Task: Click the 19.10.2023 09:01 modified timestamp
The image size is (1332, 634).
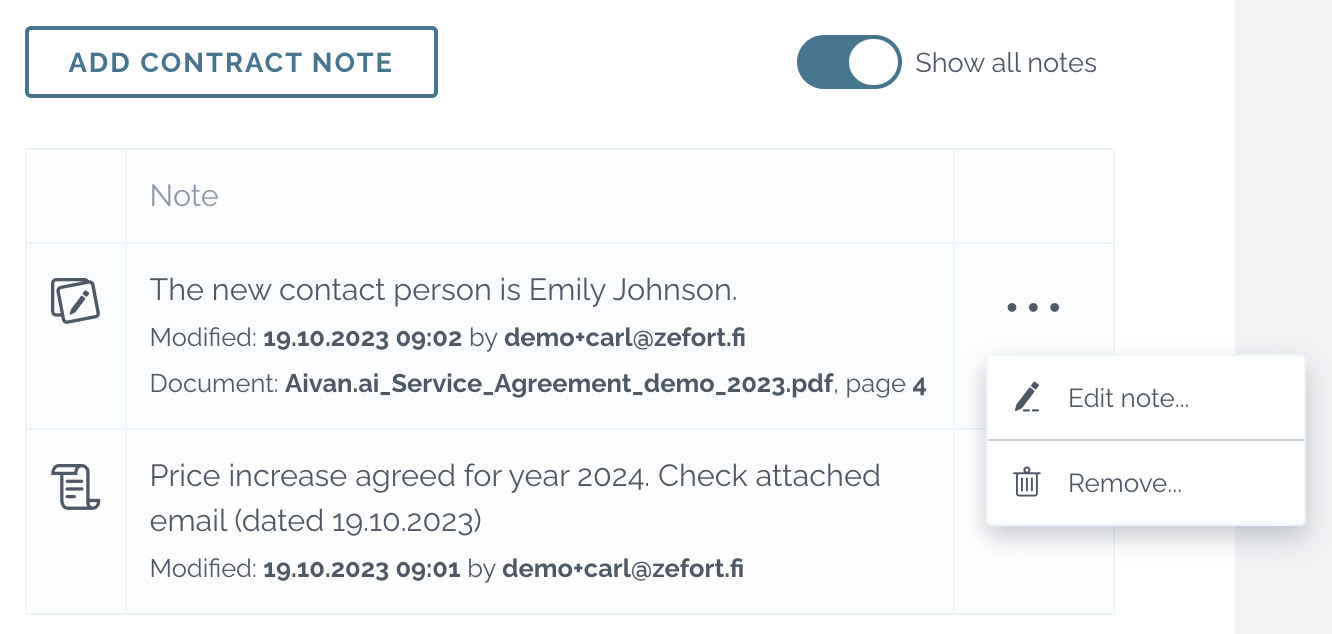Action: click(361, 570)
